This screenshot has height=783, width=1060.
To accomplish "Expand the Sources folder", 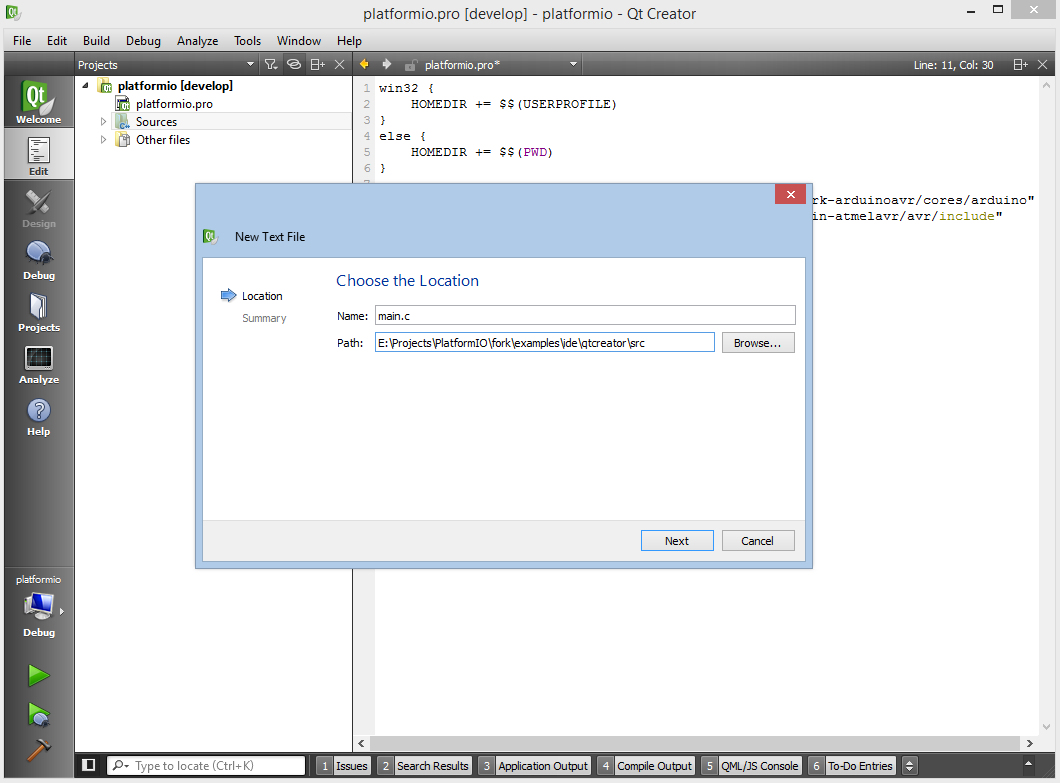I will [103, 122].
